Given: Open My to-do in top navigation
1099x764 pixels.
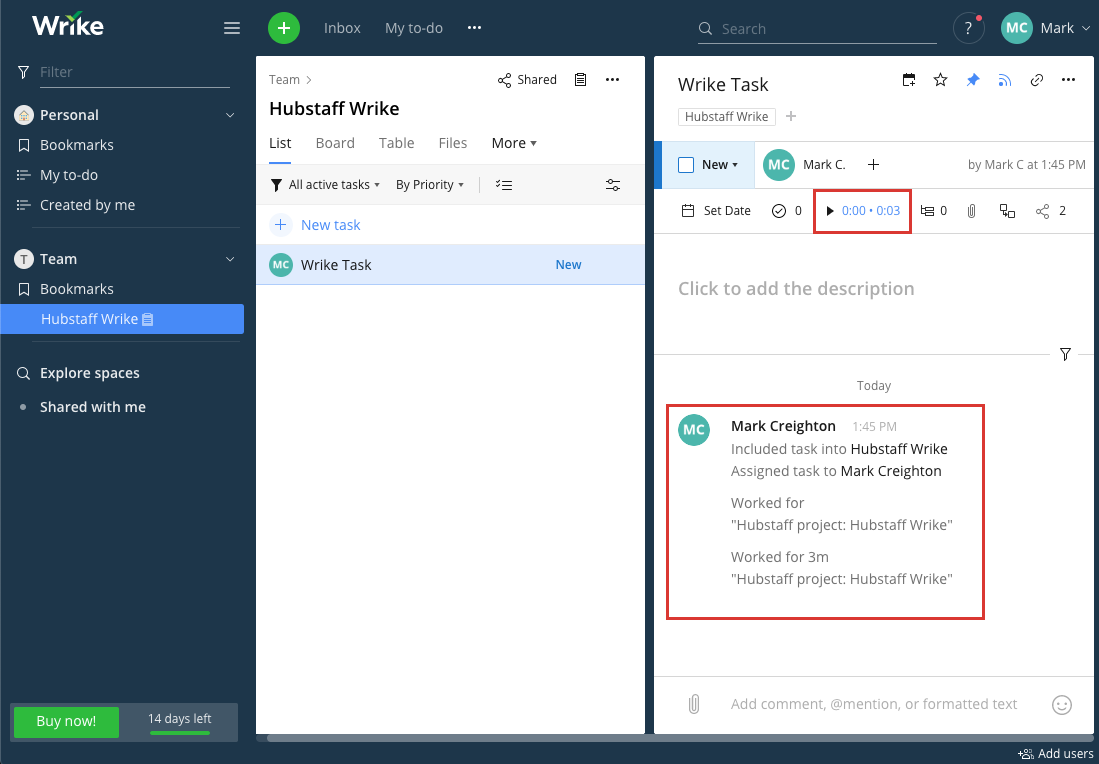Looking at the screenshot, I should click(x=414, y=28).
